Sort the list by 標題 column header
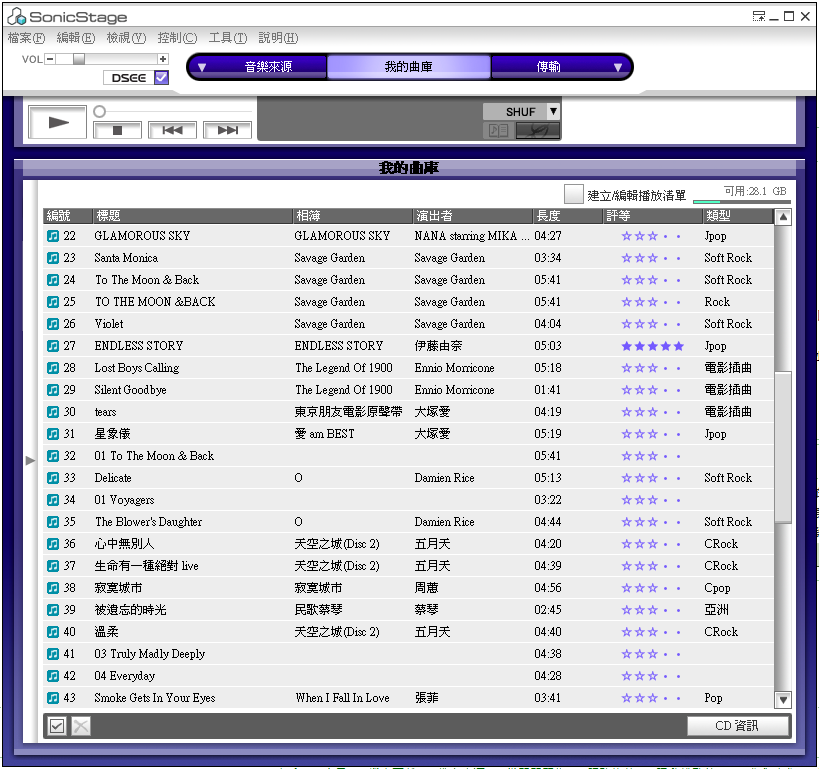Image resolution: width=819 pixels, height=769 pixels. 192,216
